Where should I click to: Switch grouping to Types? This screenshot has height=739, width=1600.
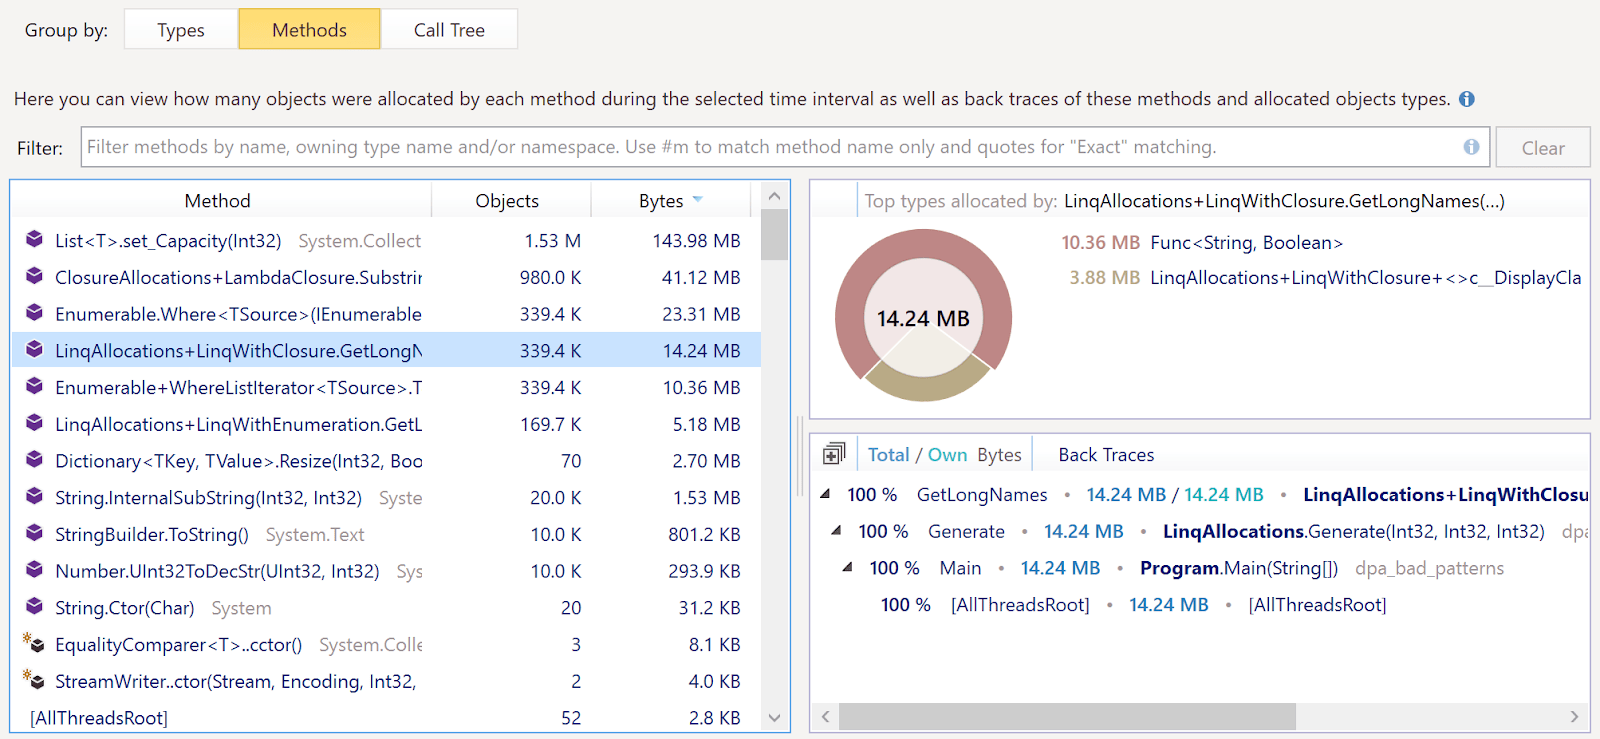181,30
